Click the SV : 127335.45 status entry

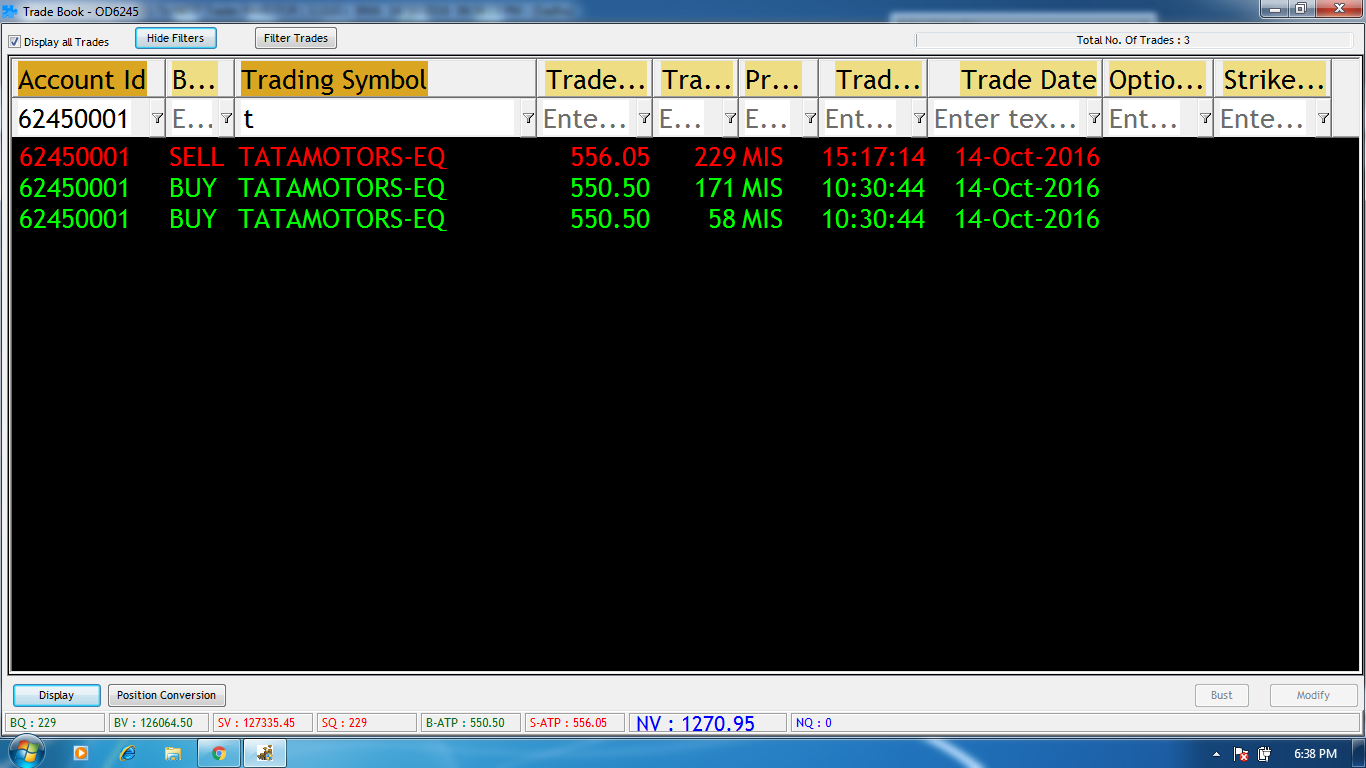(263, 722)
